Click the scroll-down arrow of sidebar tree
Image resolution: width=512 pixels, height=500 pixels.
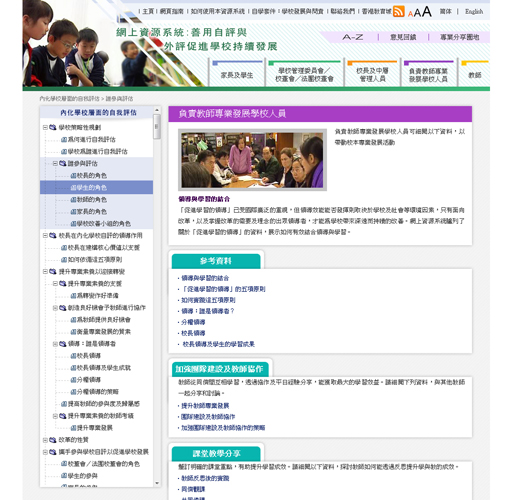click(157, 483)
